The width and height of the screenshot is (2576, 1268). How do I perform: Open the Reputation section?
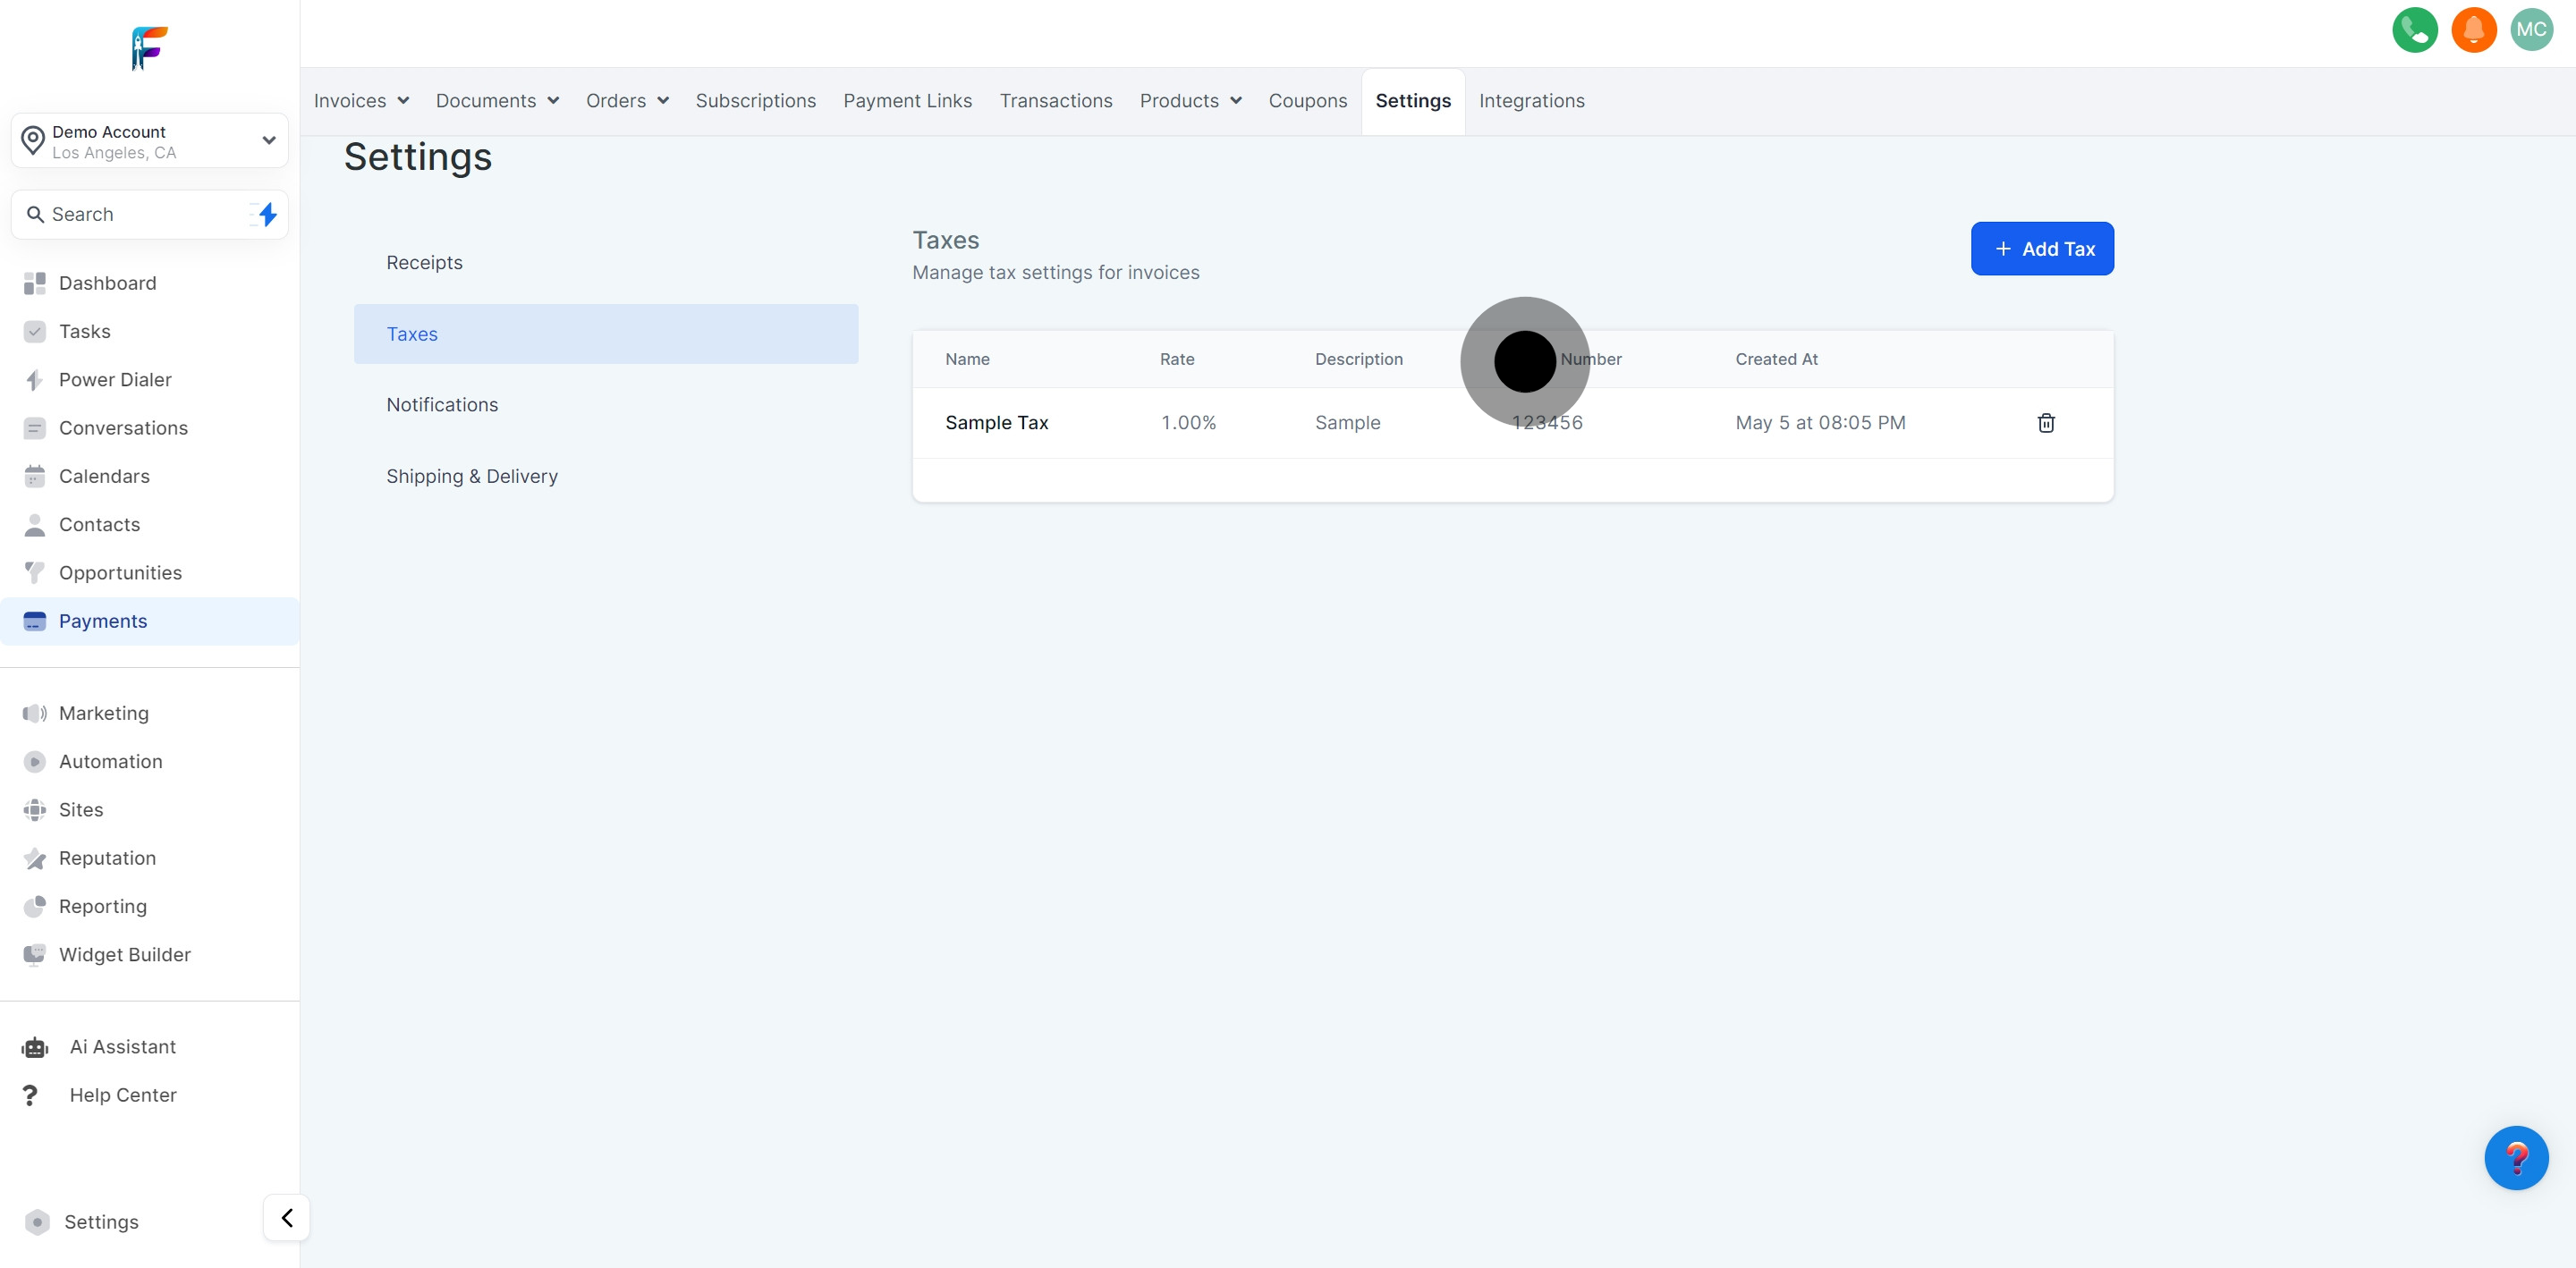[x=107, y=858]
